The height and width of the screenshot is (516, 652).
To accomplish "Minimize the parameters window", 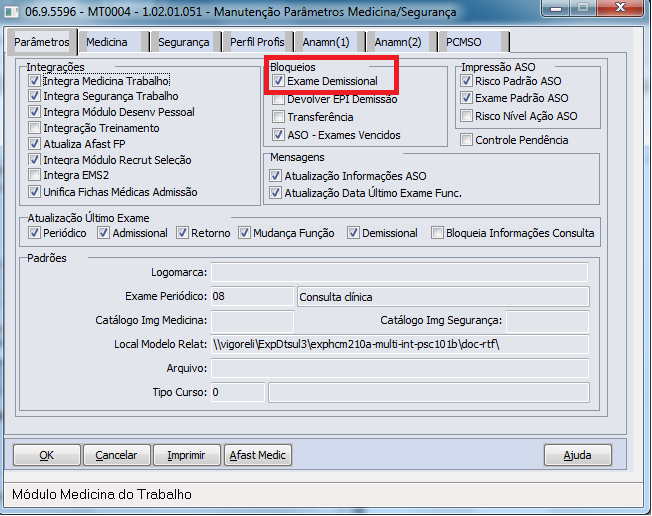I will (x=556, y=7).
